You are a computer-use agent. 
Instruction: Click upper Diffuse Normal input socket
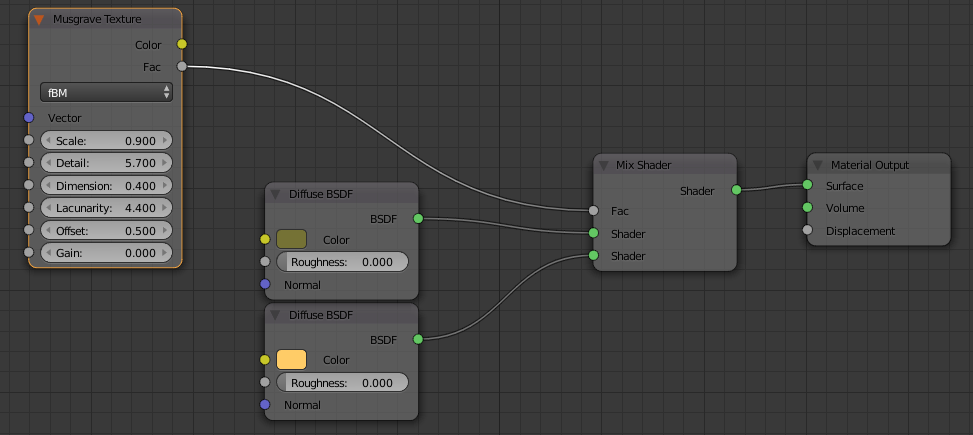[x=265, y=284]
